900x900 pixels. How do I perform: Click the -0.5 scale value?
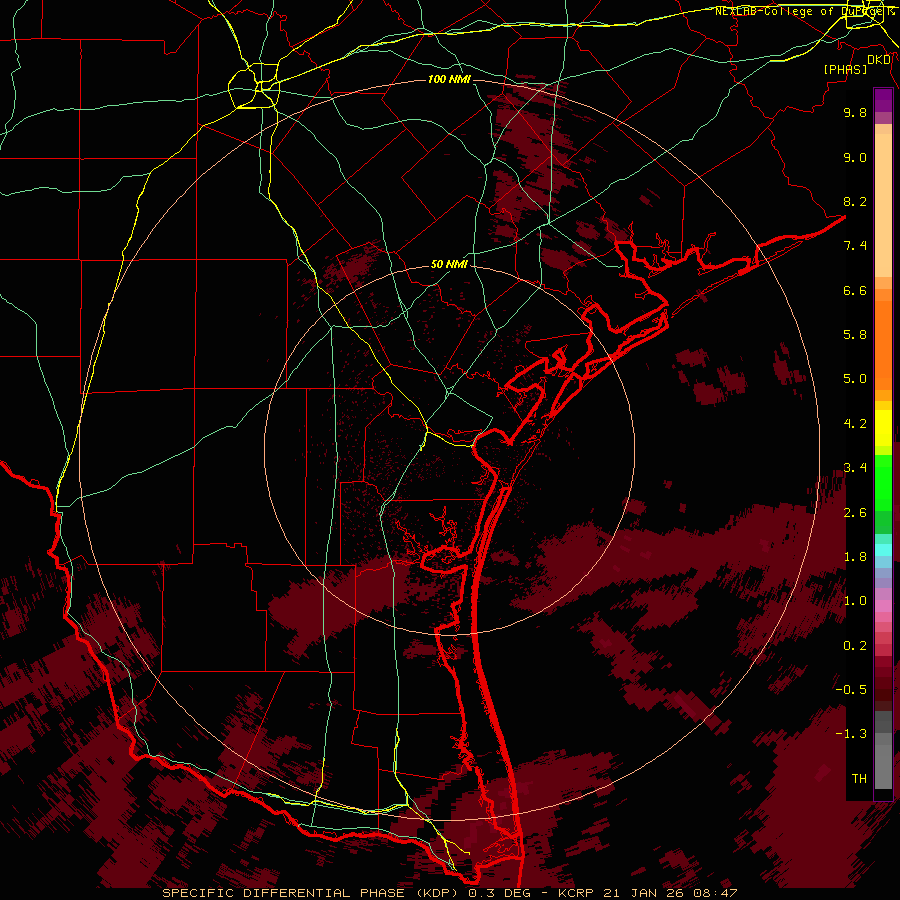[851, 690]
